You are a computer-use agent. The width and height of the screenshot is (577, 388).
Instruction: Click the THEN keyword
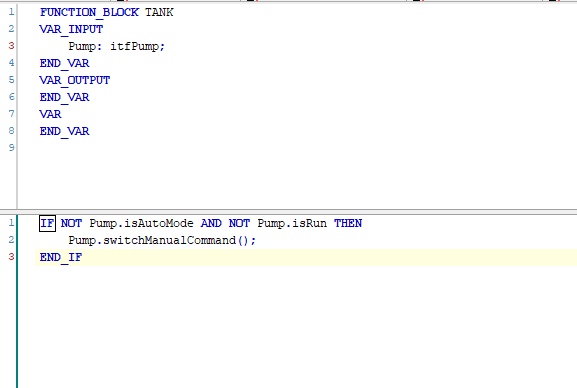pos(348,223)
